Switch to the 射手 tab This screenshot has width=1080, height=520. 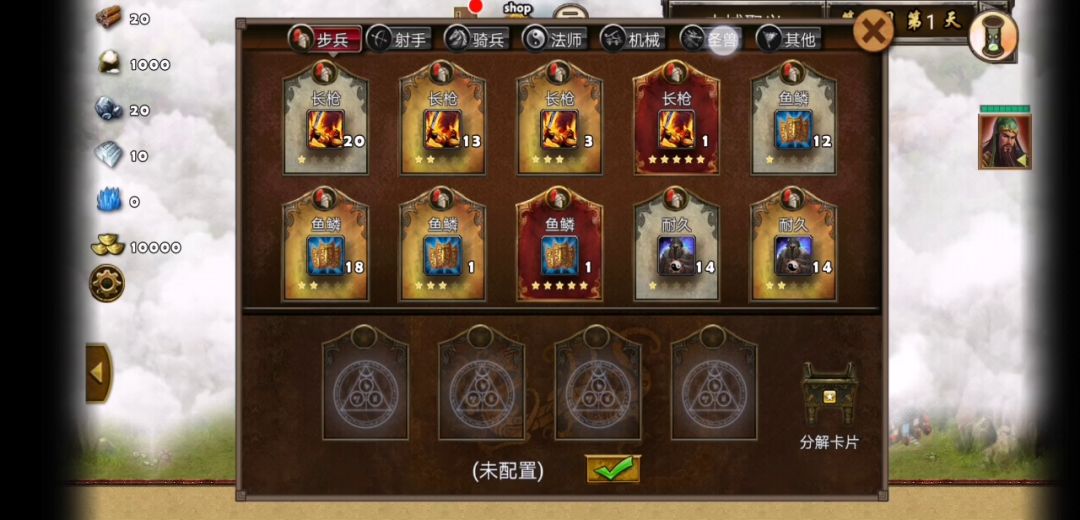(399, 39)
